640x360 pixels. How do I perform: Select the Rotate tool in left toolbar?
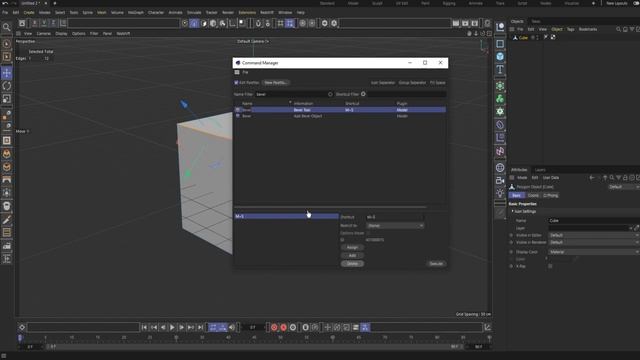7,86
